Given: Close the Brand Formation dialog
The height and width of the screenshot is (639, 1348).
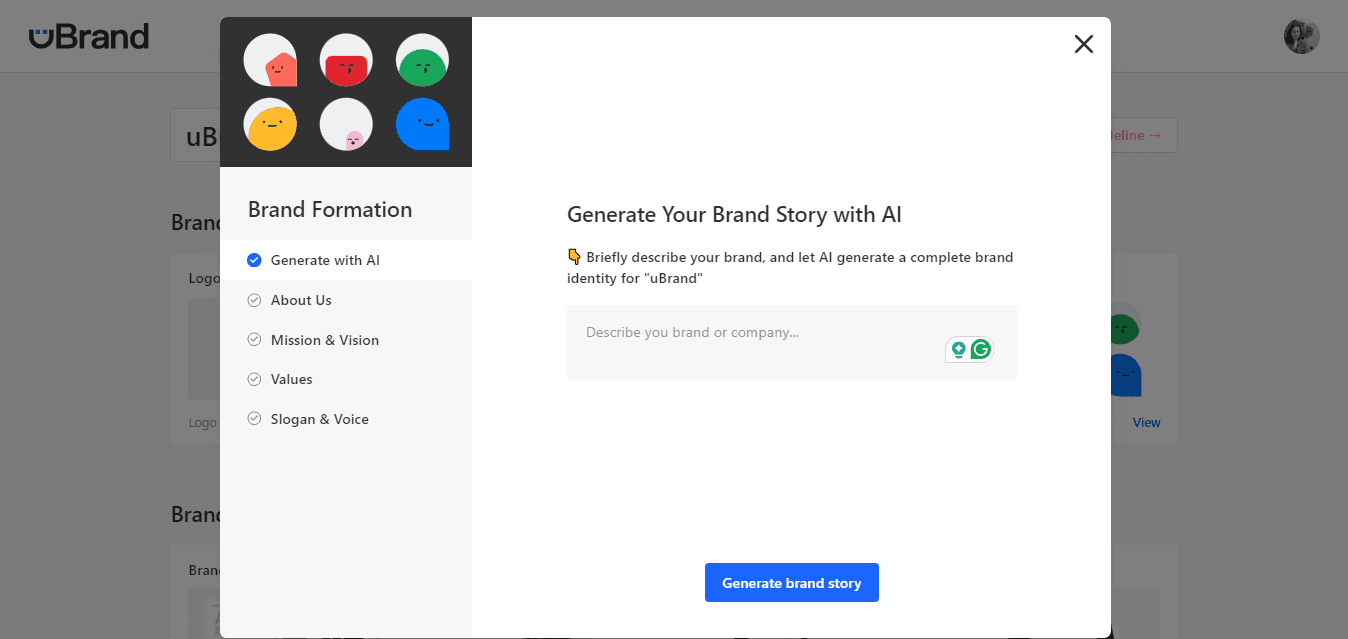Looking at the screenshot, I should pyautogui.click(x=1083, y=44).
